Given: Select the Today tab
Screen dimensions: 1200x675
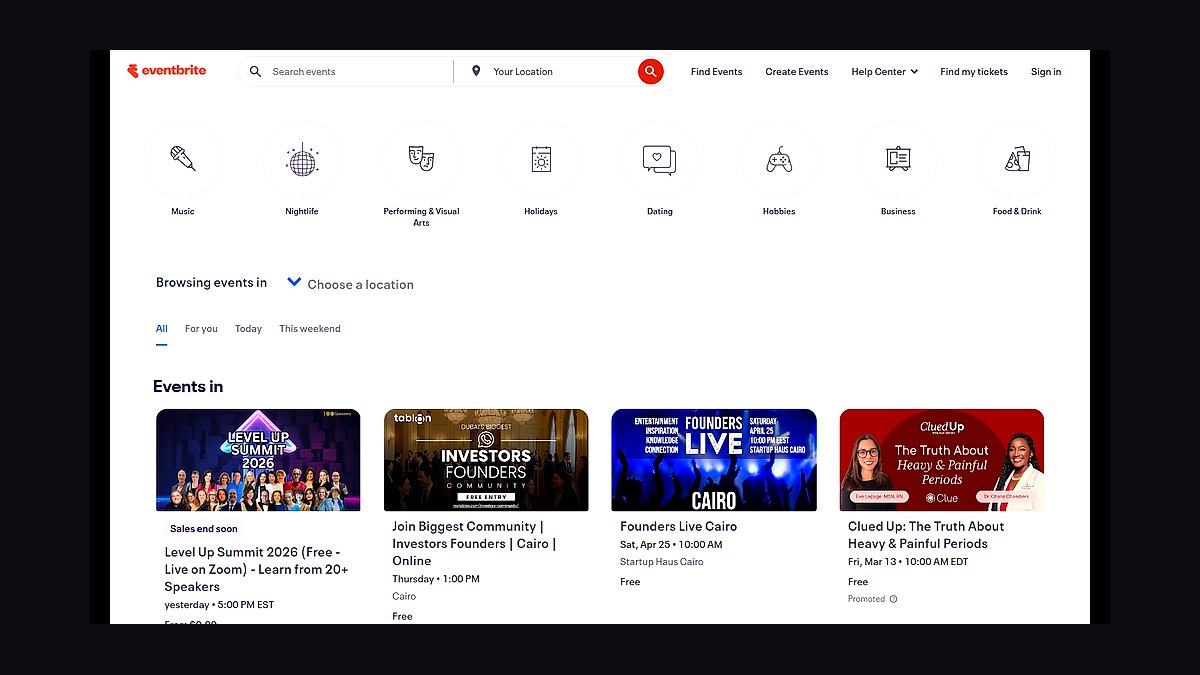Looking at the screenshot, I should tap(248, 329).
